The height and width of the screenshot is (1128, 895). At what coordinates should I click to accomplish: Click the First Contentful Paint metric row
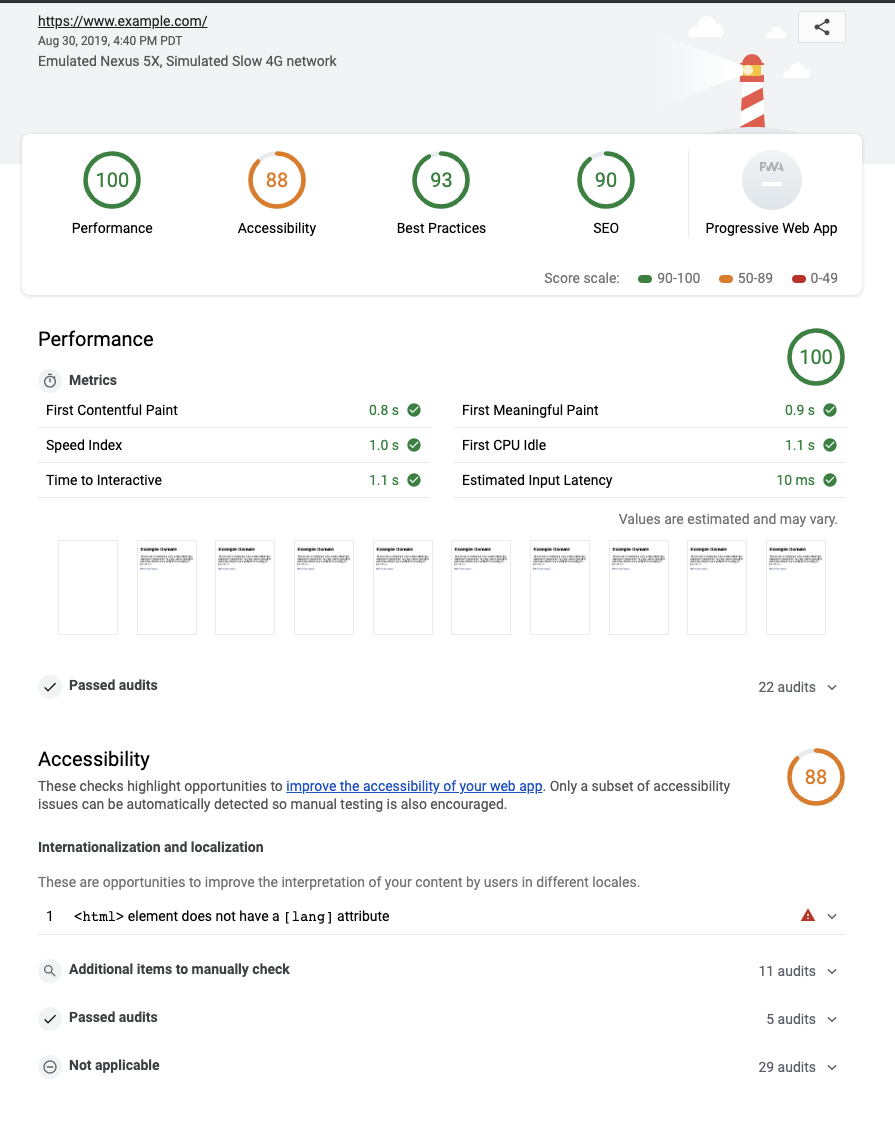234,410
